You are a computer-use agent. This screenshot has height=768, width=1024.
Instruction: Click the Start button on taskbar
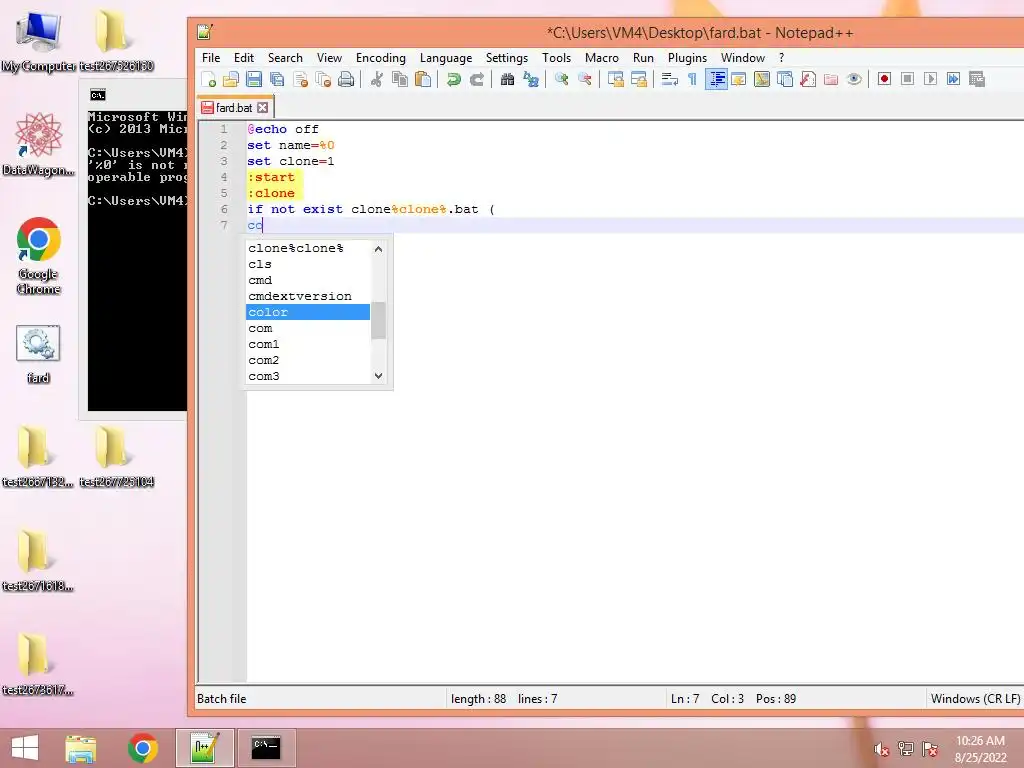click(x=25, y=748)
